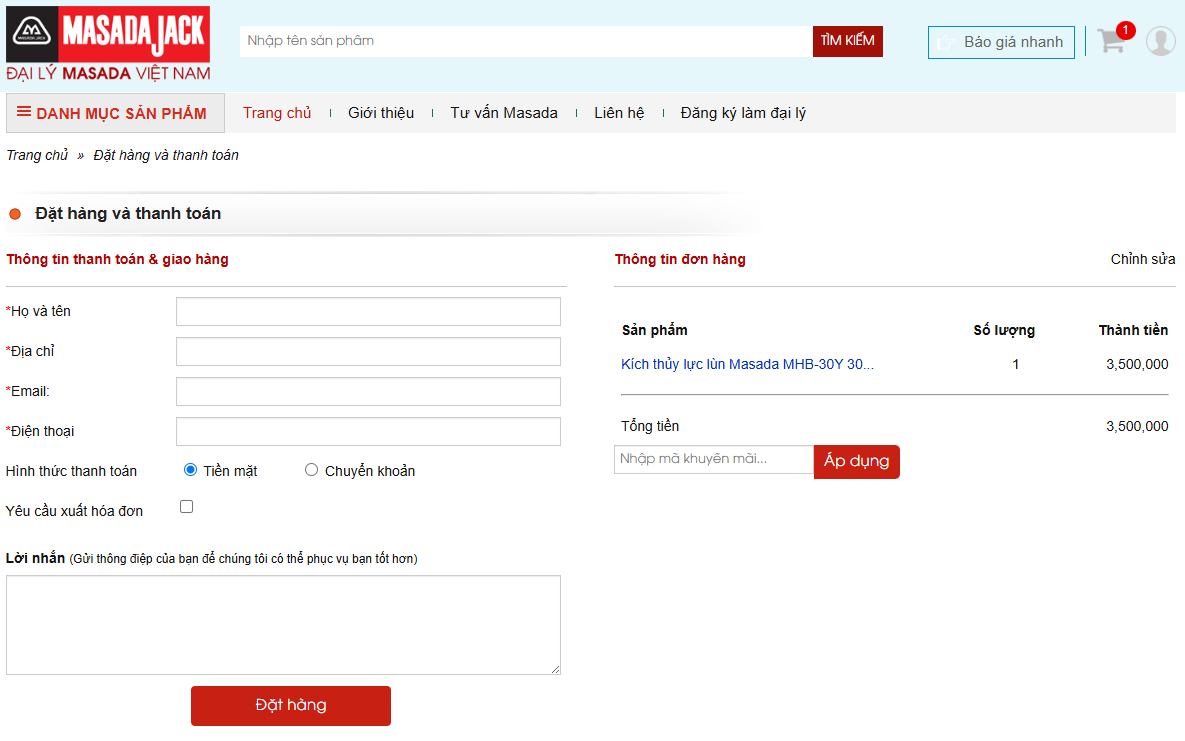
Task: Click the Tổng tiền label
Action: click(x=650, y=426)
